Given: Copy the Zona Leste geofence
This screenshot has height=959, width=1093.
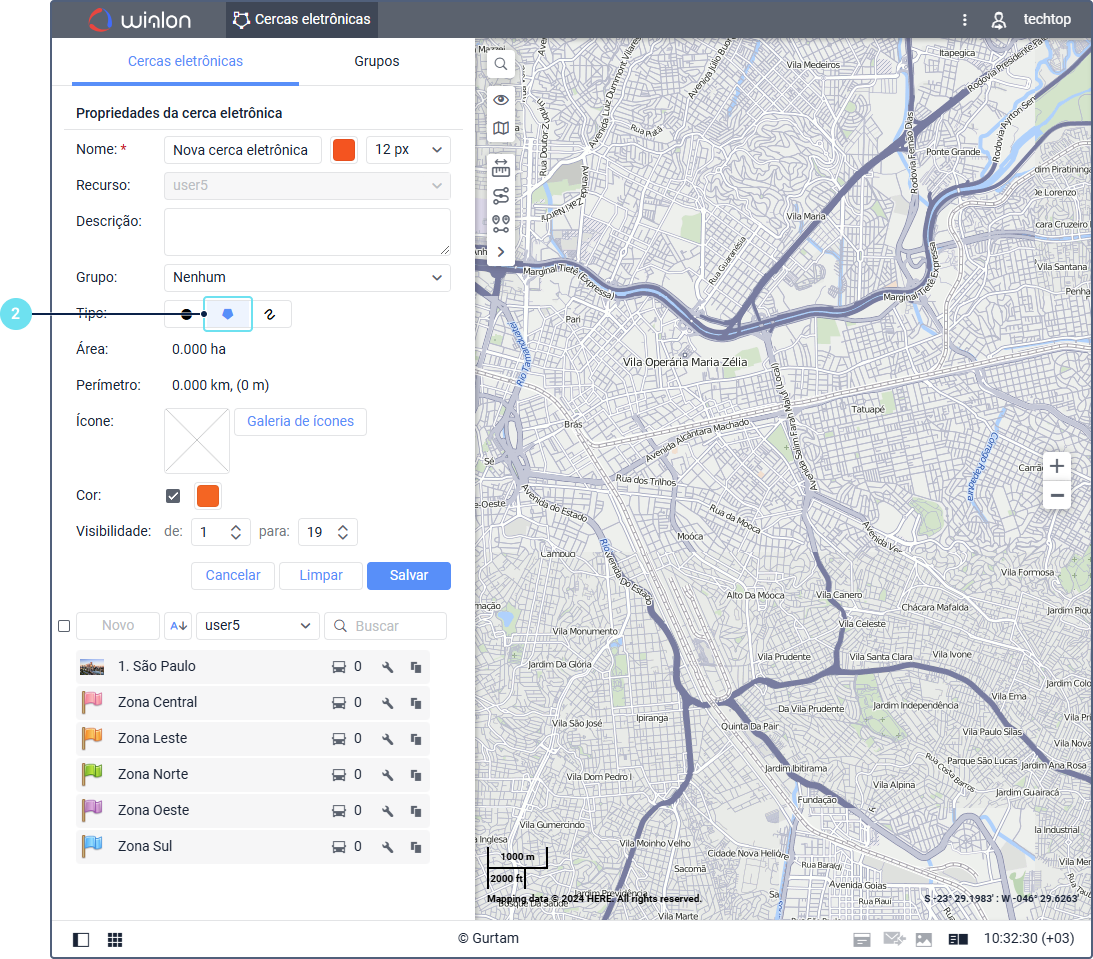Looking at the screenshot, I should click(x=416, y=739).
